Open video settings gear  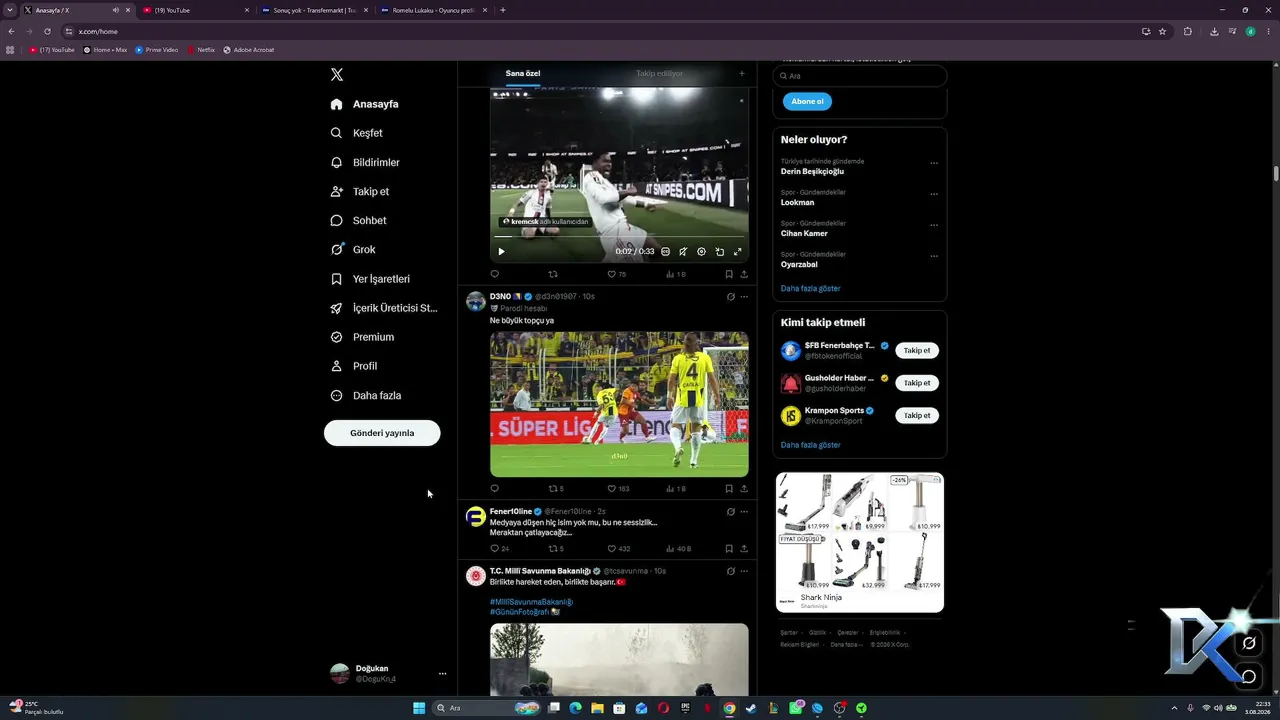point(701,252)
